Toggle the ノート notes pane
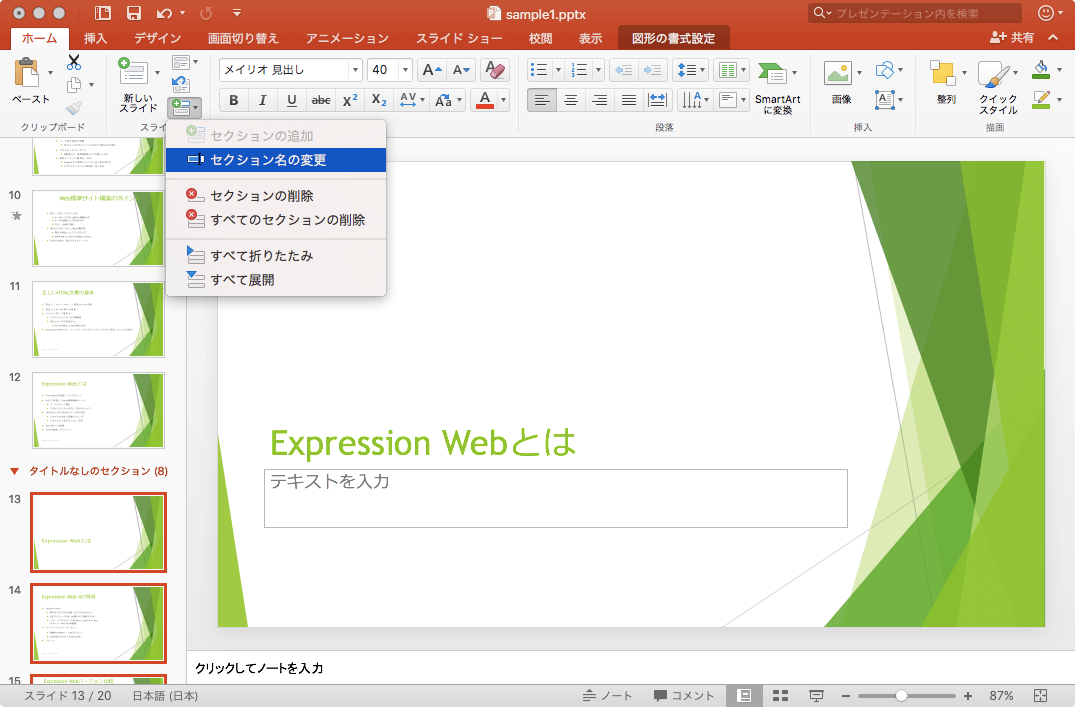 pyautogui.click(x=607, y=695)
